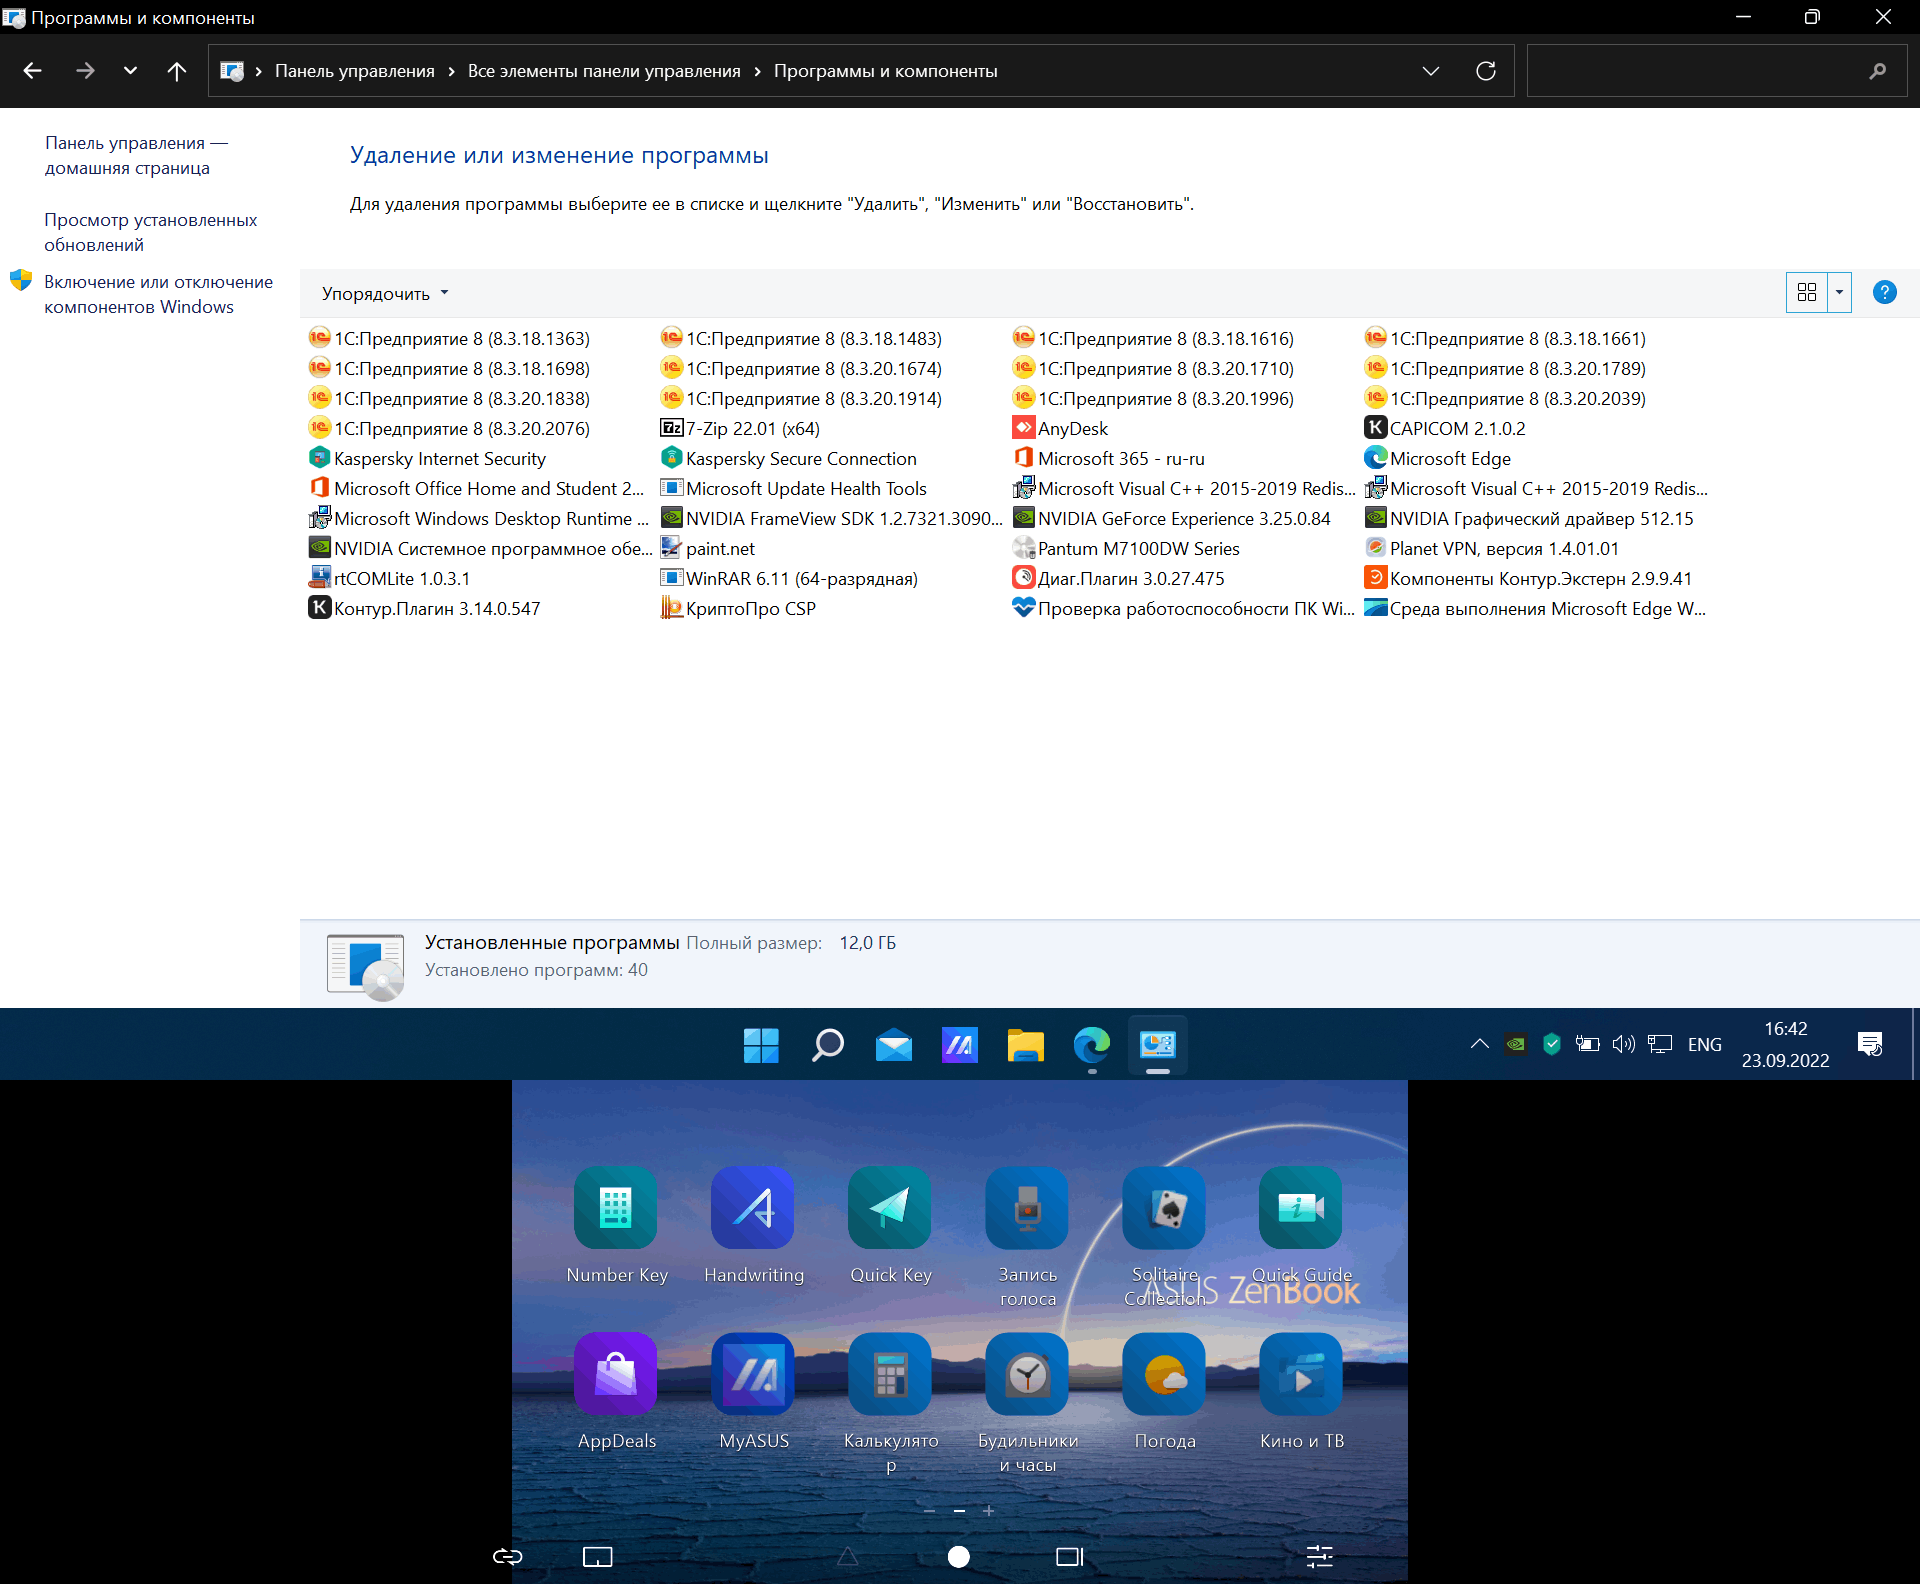The image size is (1920, 1584).
Task: Launch Handwriting app on ScreenPad
Action: point(753,1208)
